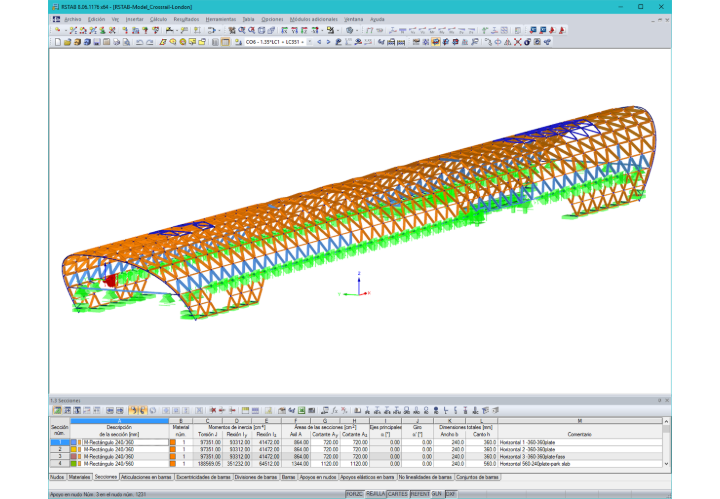Open the dropdown arrow beside view-Z icons

pyautogui.click(x=322, y=30)
